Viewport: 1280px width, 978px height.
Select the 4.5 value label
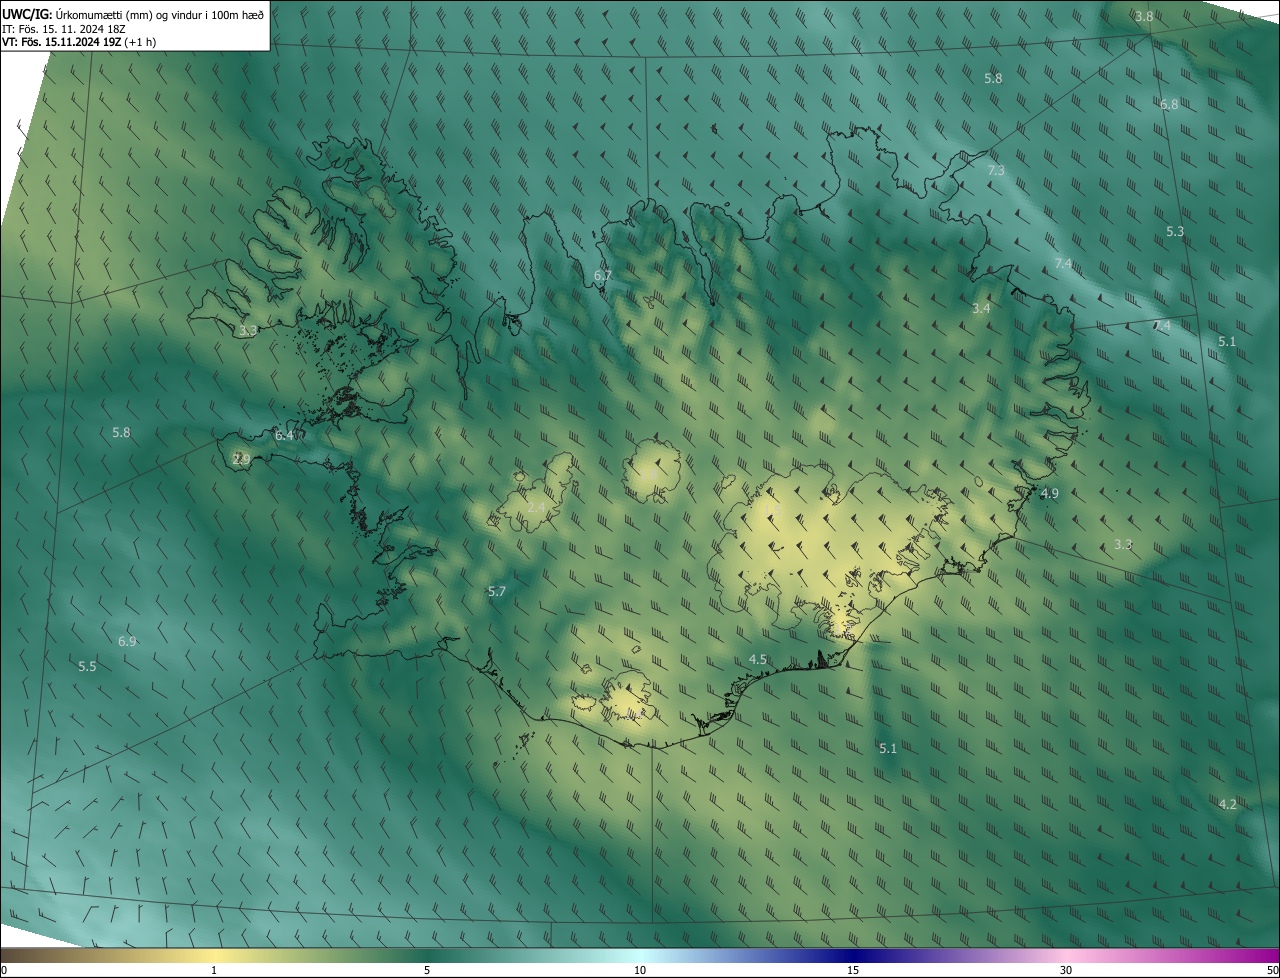click(758, 660)
